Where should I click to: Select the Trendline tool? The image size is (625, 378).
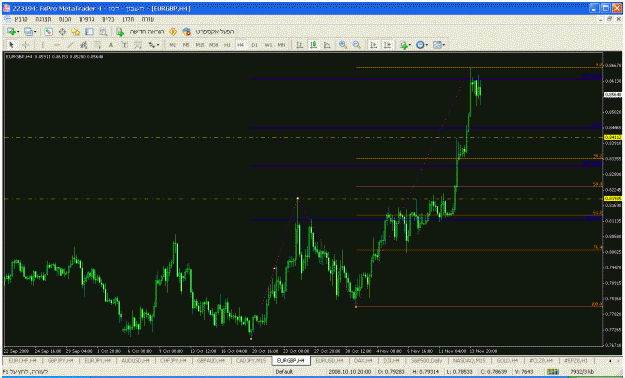pos(70,45)
